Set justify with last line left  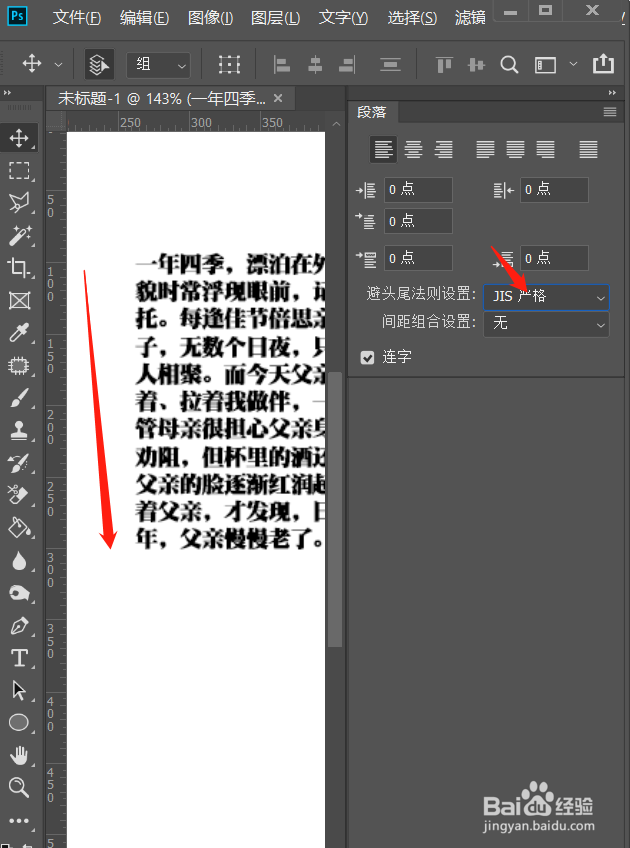coord(485,149)
